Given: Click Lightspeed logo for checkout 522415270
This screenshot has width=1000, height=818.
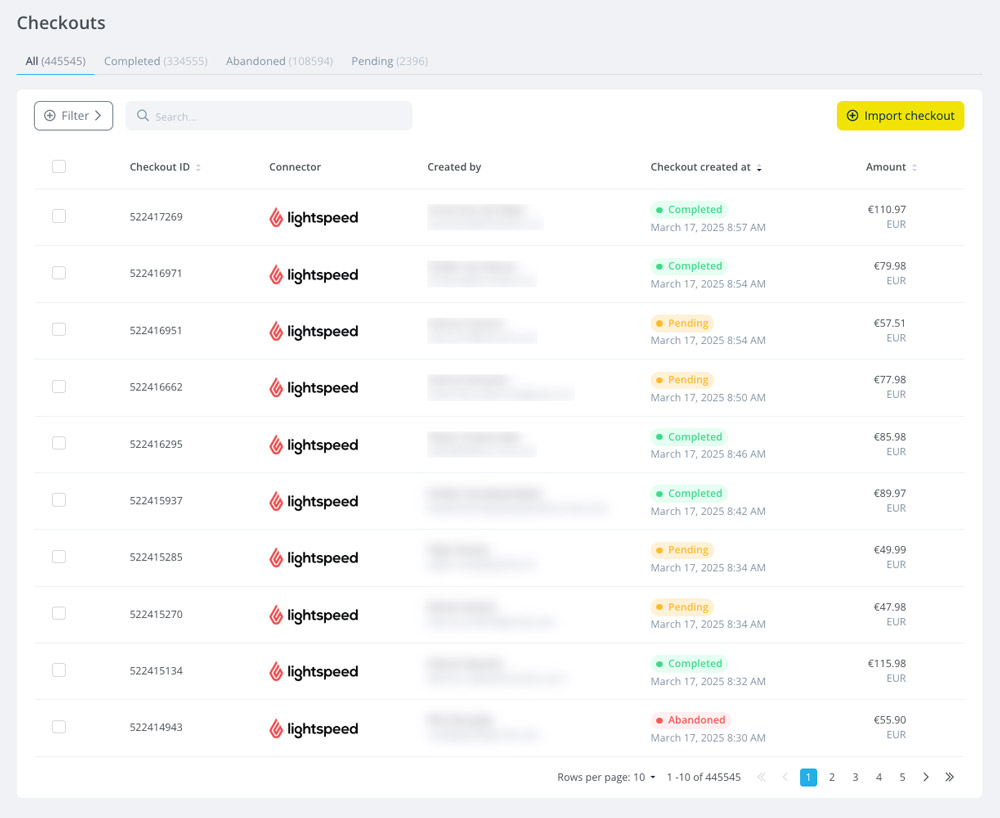Looking at the screenshot, I should (314, 615).
